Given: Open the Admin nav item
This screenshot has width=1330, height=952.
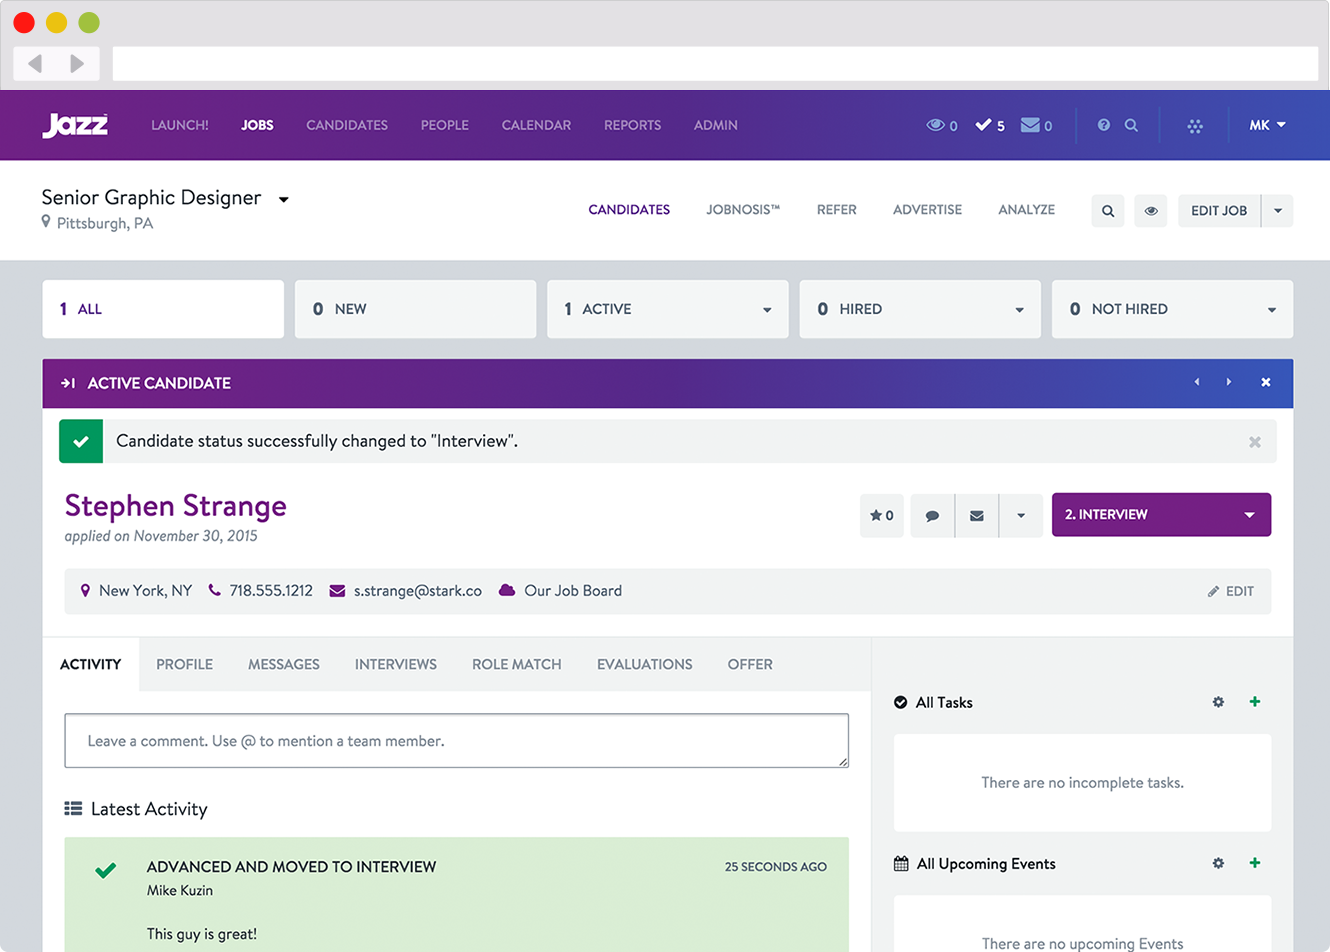Looking at the screenshot, I should 716,125.
